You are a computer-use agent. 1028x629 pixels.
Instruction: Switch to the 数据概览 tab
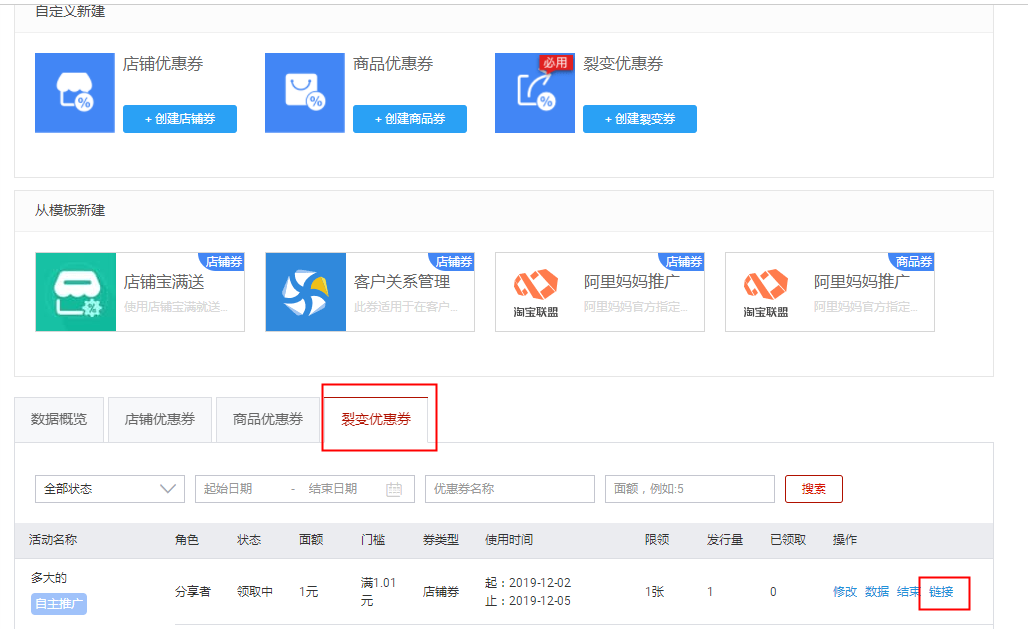(59, 419)
